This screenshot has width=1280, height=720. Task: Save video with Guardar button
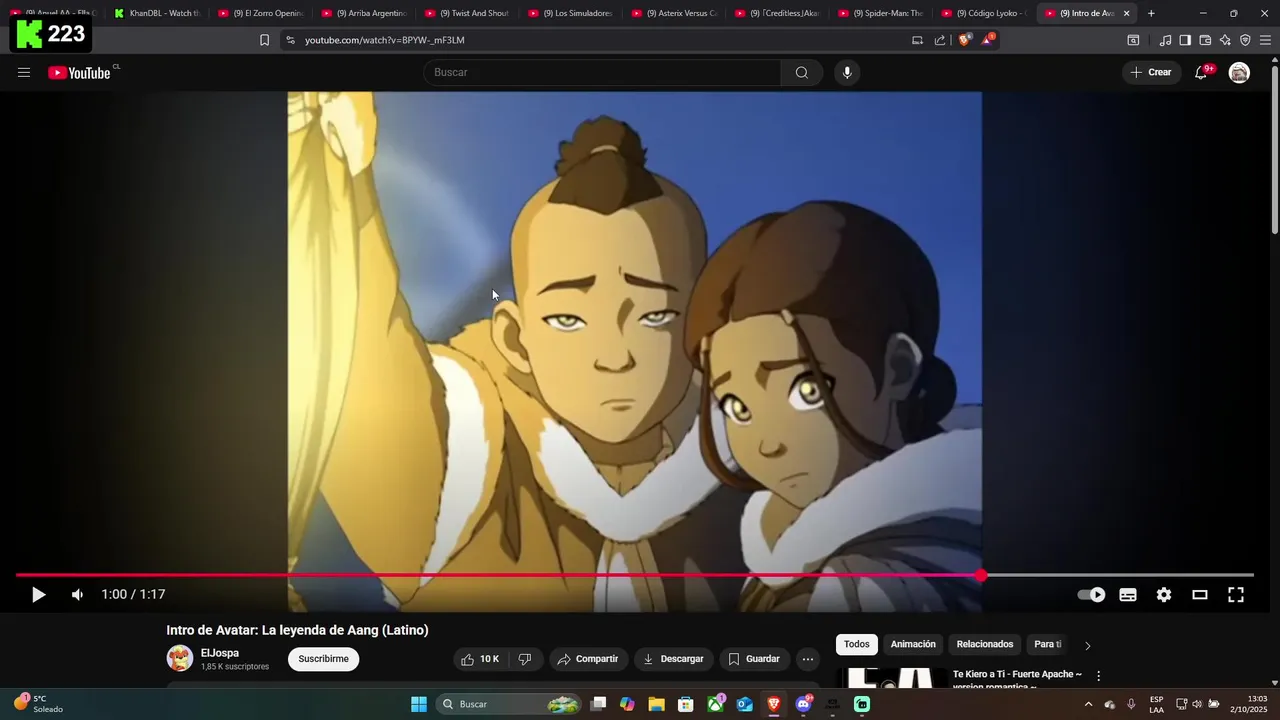click(x=753, y=659)
